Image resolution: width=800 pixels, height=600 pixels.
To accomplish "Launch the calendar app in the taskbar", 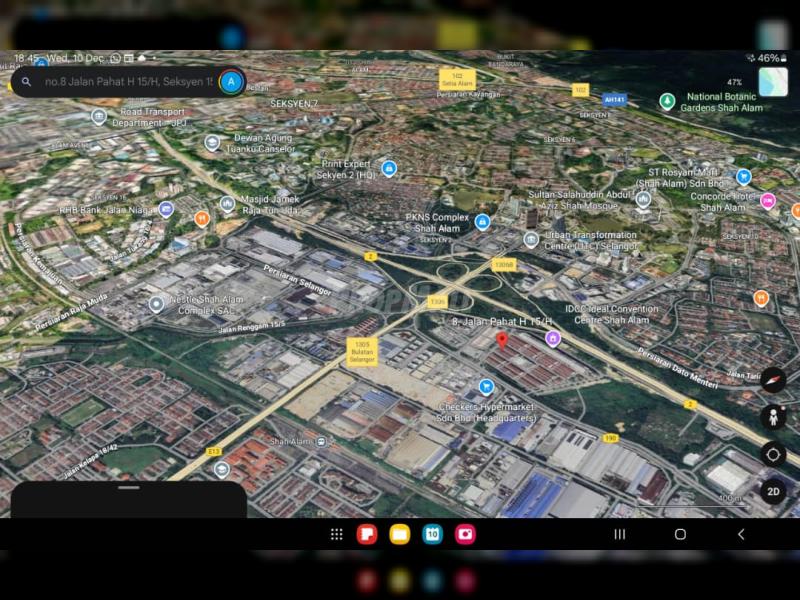I will (432, 534).
